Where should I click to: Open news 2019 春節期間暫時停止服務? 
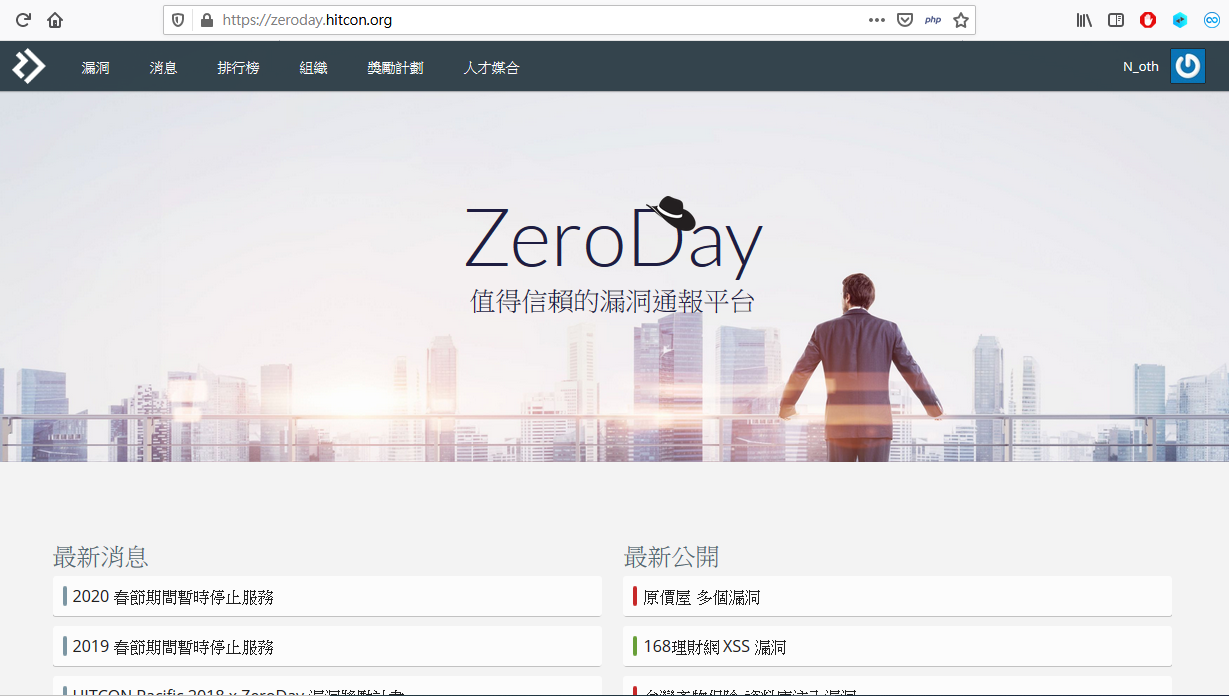click(327, 646)
